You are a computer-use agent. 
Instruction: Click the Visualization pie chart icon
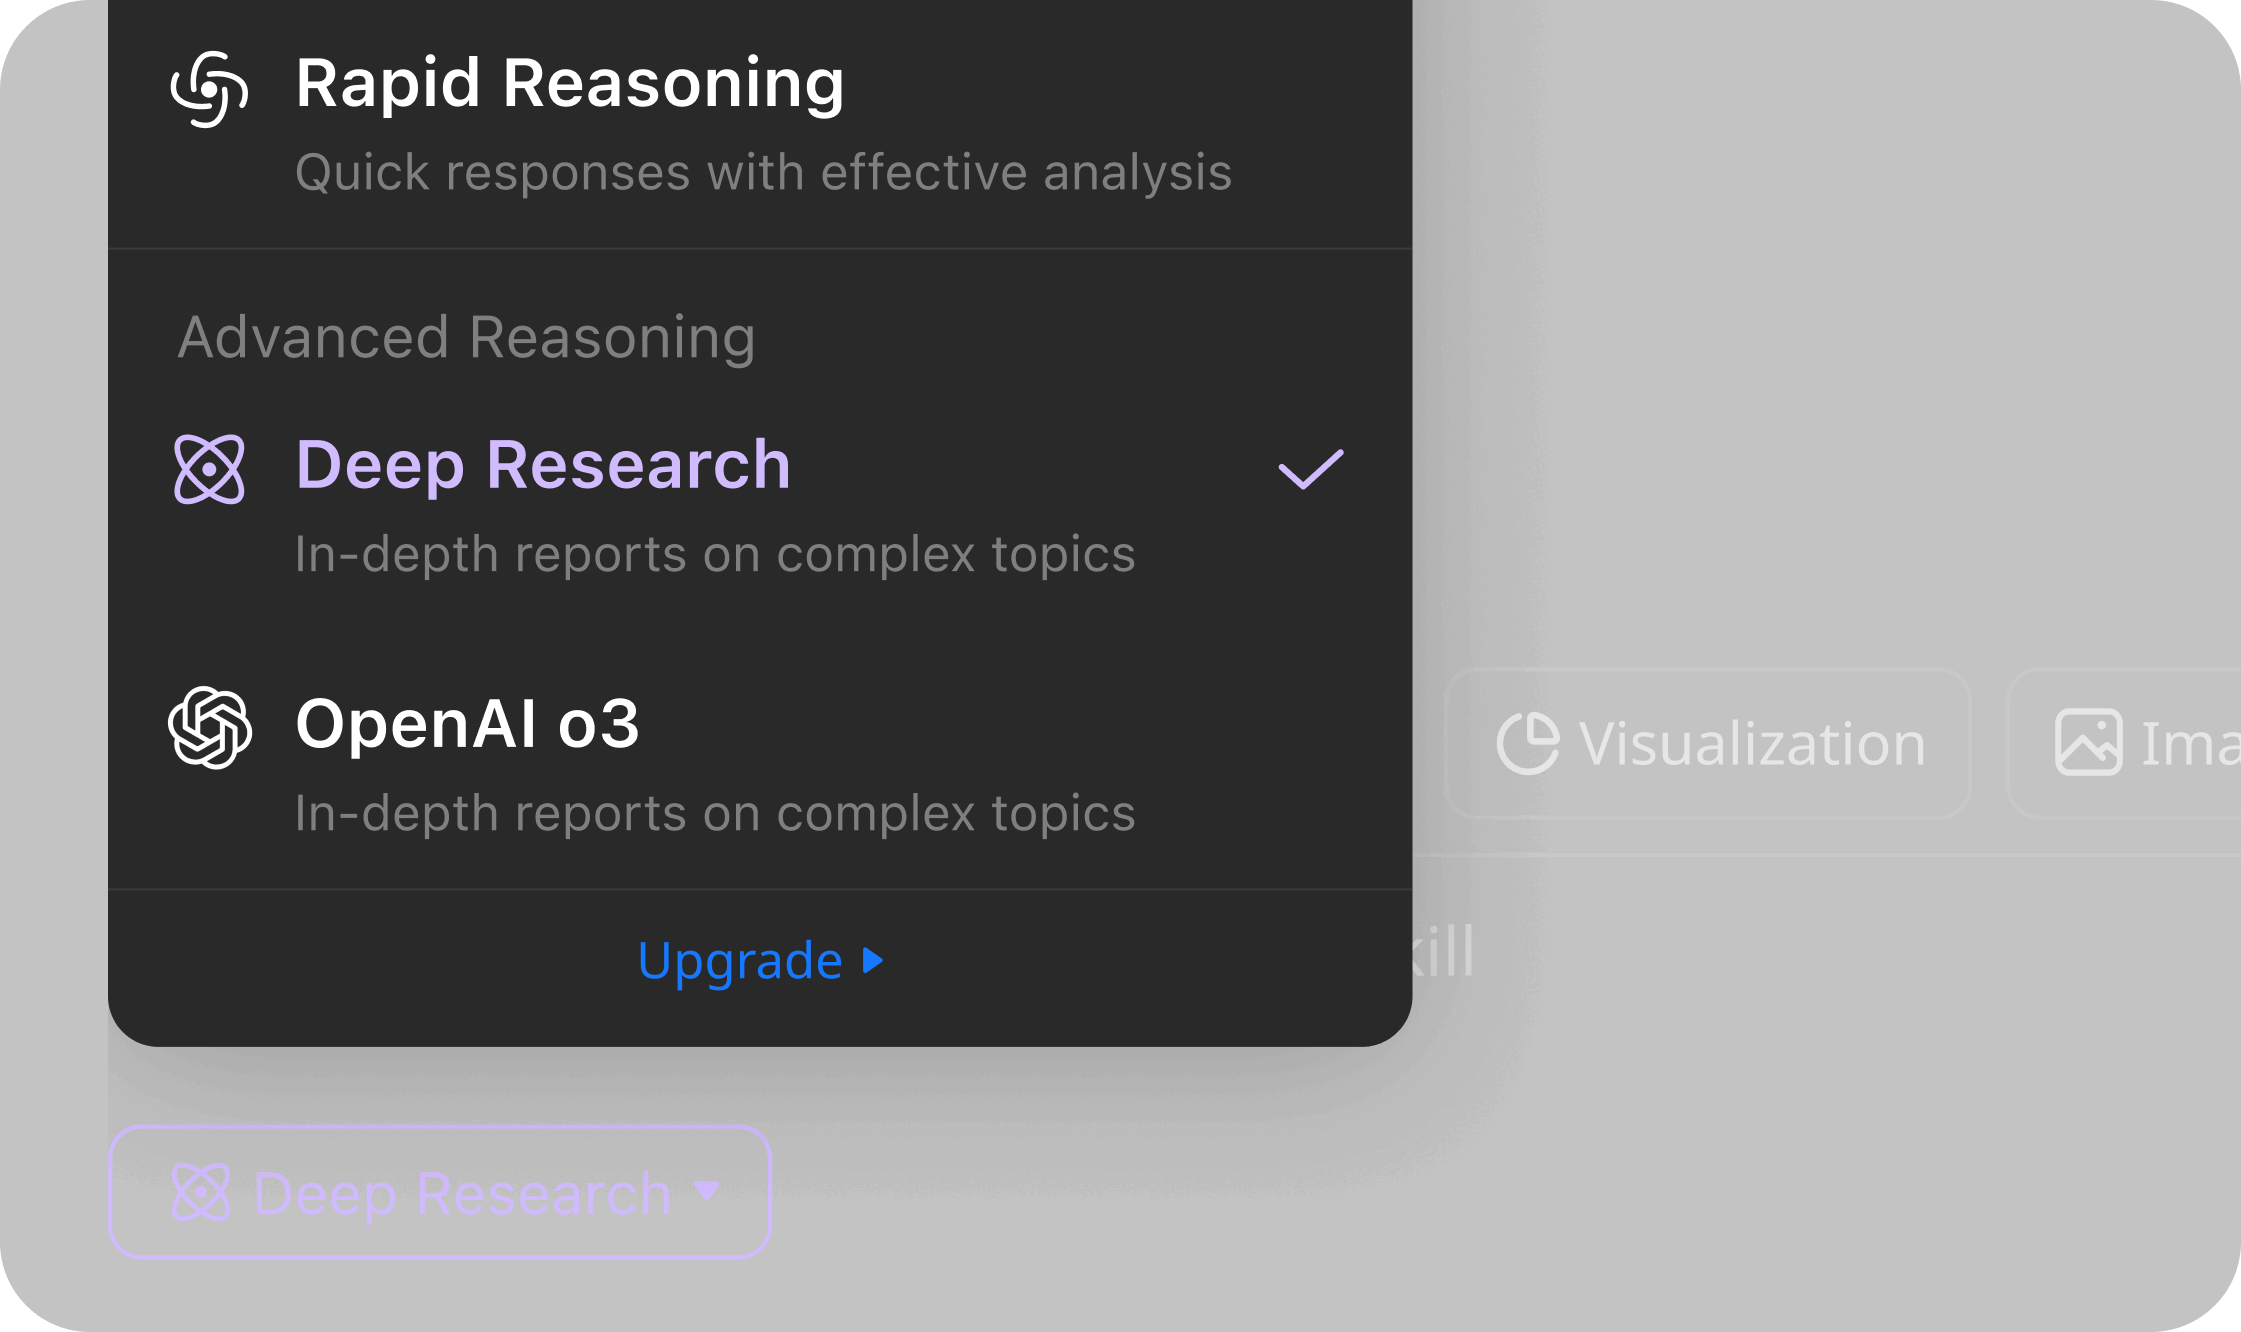pos(1527,743)
